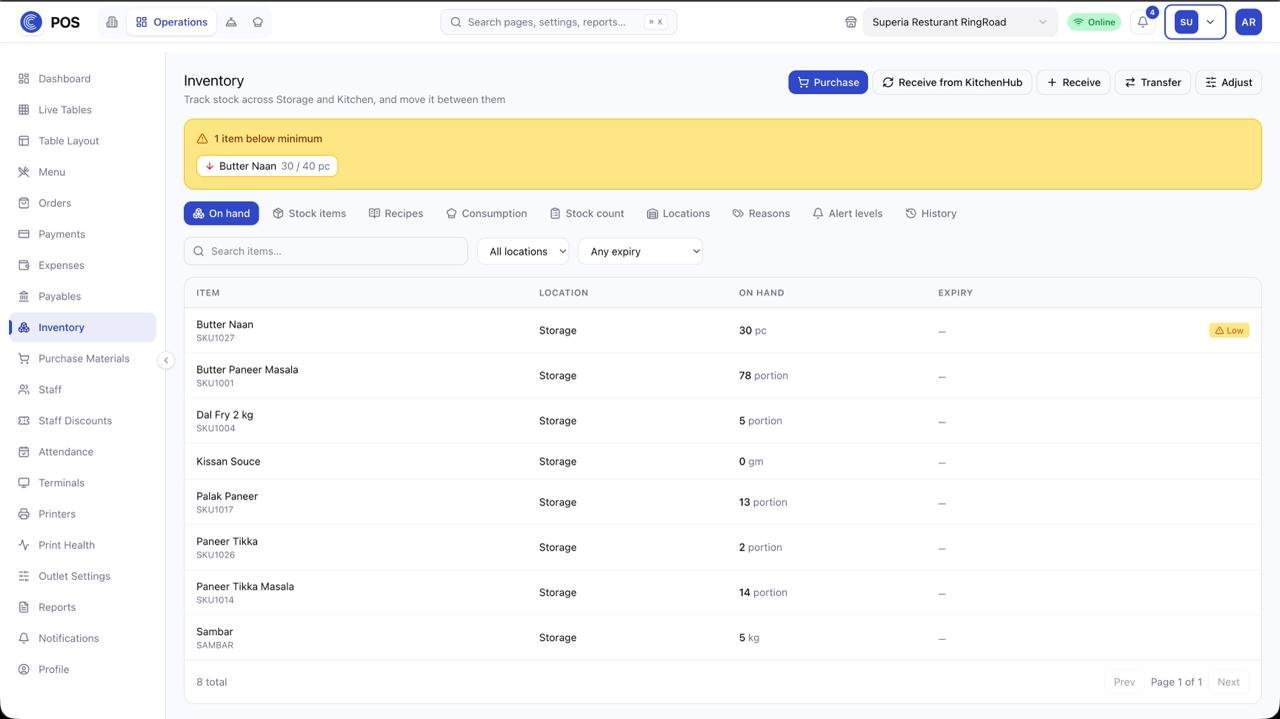The width and height of the screenshot is (1280, 719).
Task: Click the building icon beside POS logo
Action: click(x=112, y=22)
